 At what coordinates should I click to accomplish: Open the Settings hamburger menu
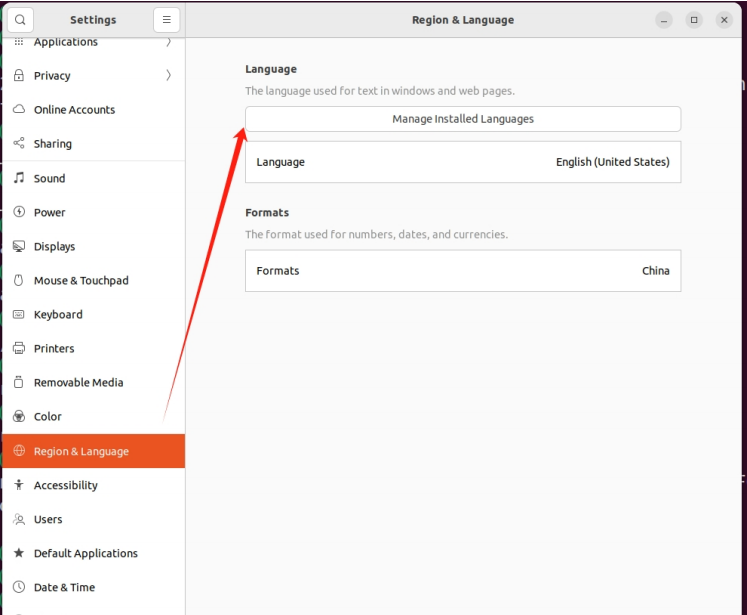(x=166, y=20)
